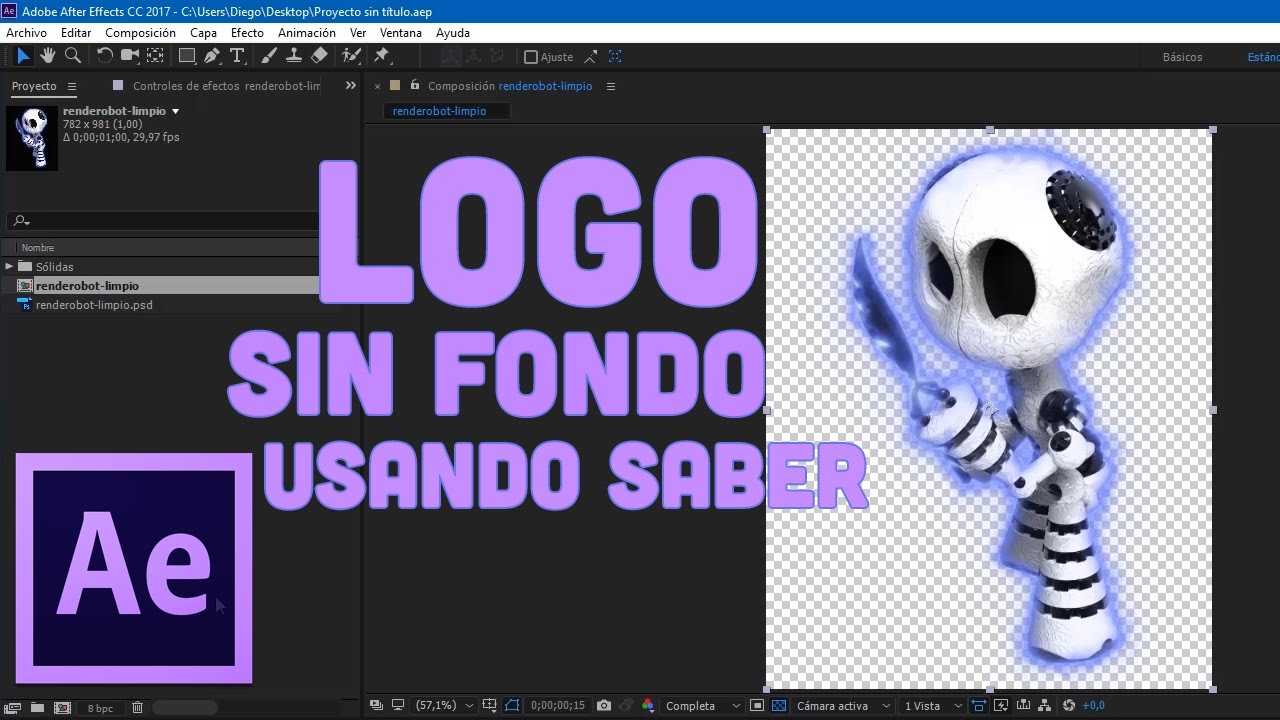The width and height of the screenshot is (1280, 720).
Task: Open the Composición menu
Action: pos(140,33)
